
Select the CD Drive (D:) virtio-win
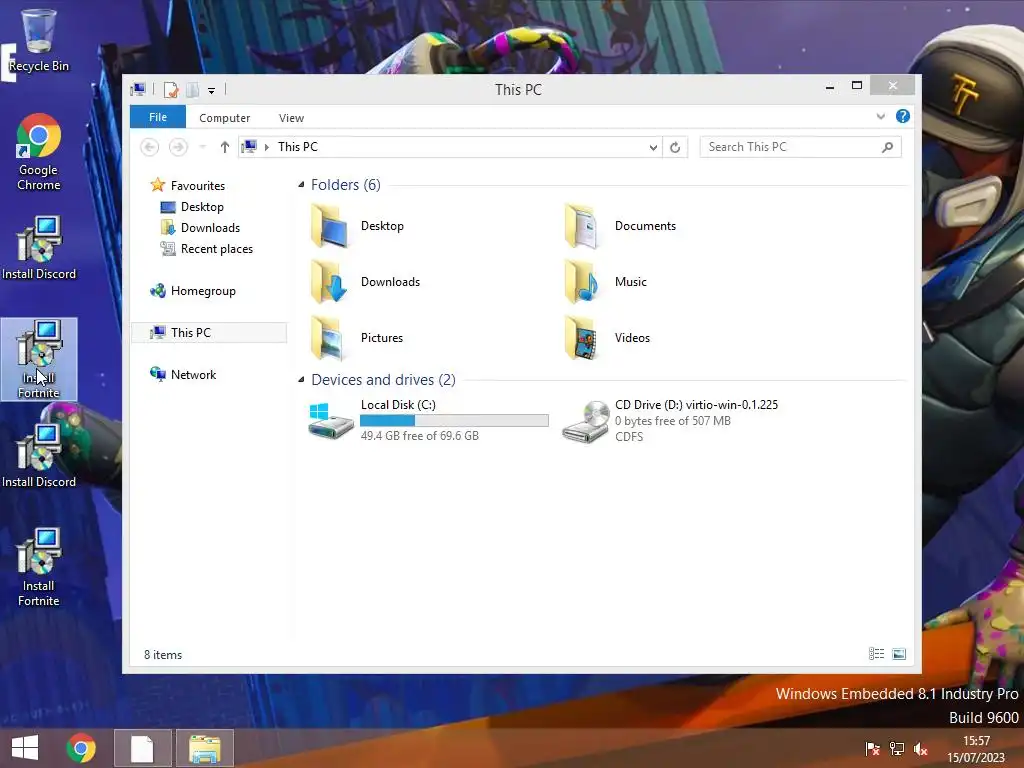(x=671, y=421)
